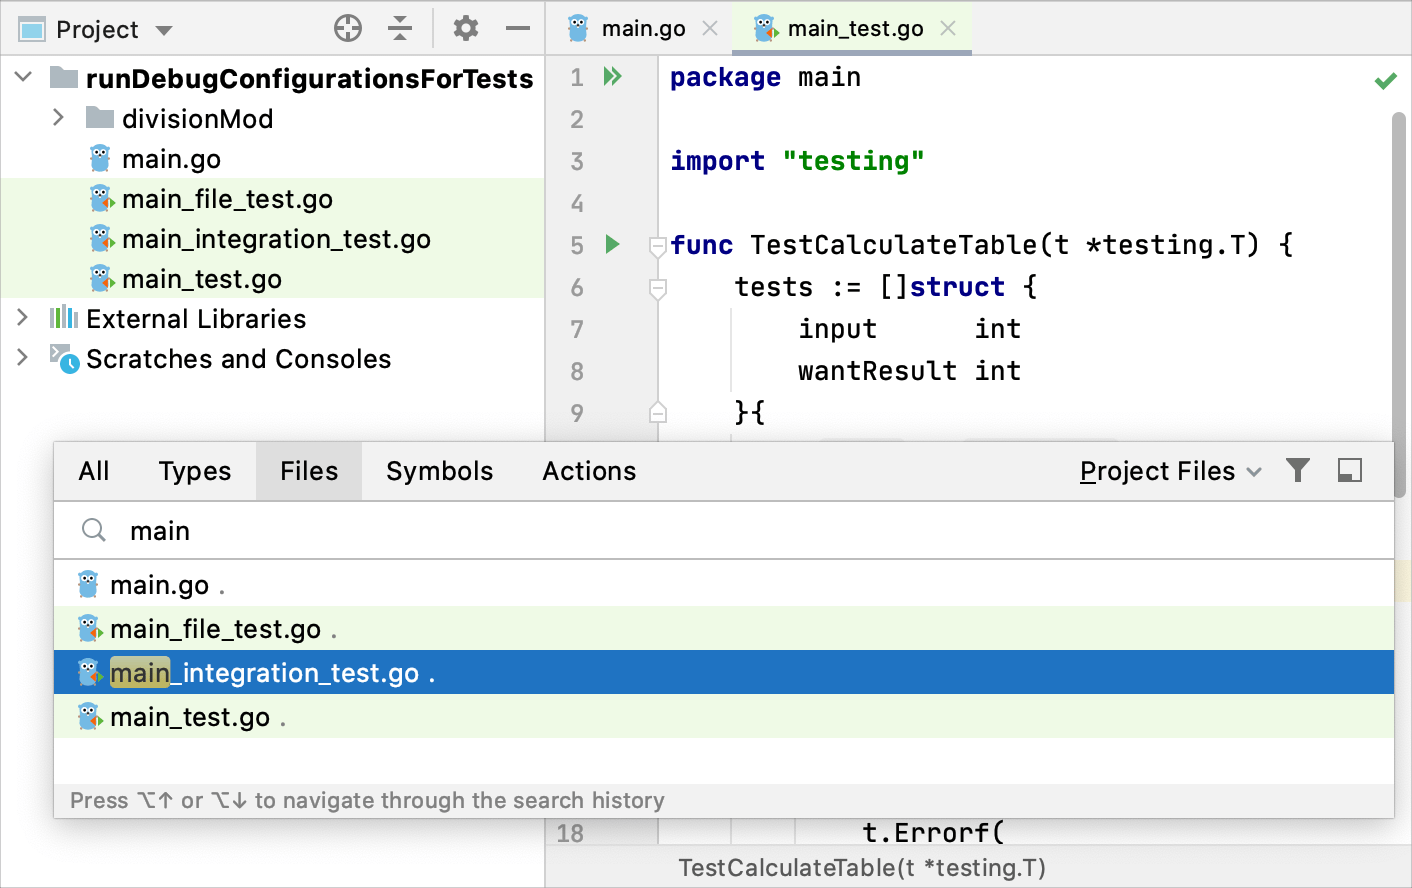Click the Scratches and Consoles icon
This screenshot has width=1412, height=888.
[64, 358]
